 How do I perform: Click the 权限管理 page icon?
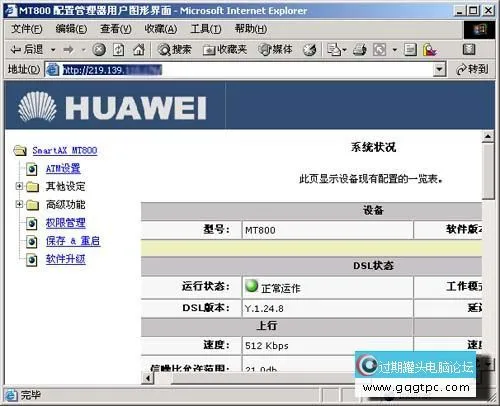[32, 223]
